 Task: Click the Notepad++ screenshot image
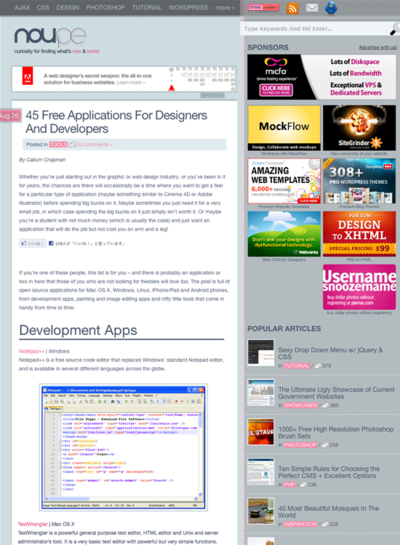point(123,448)
